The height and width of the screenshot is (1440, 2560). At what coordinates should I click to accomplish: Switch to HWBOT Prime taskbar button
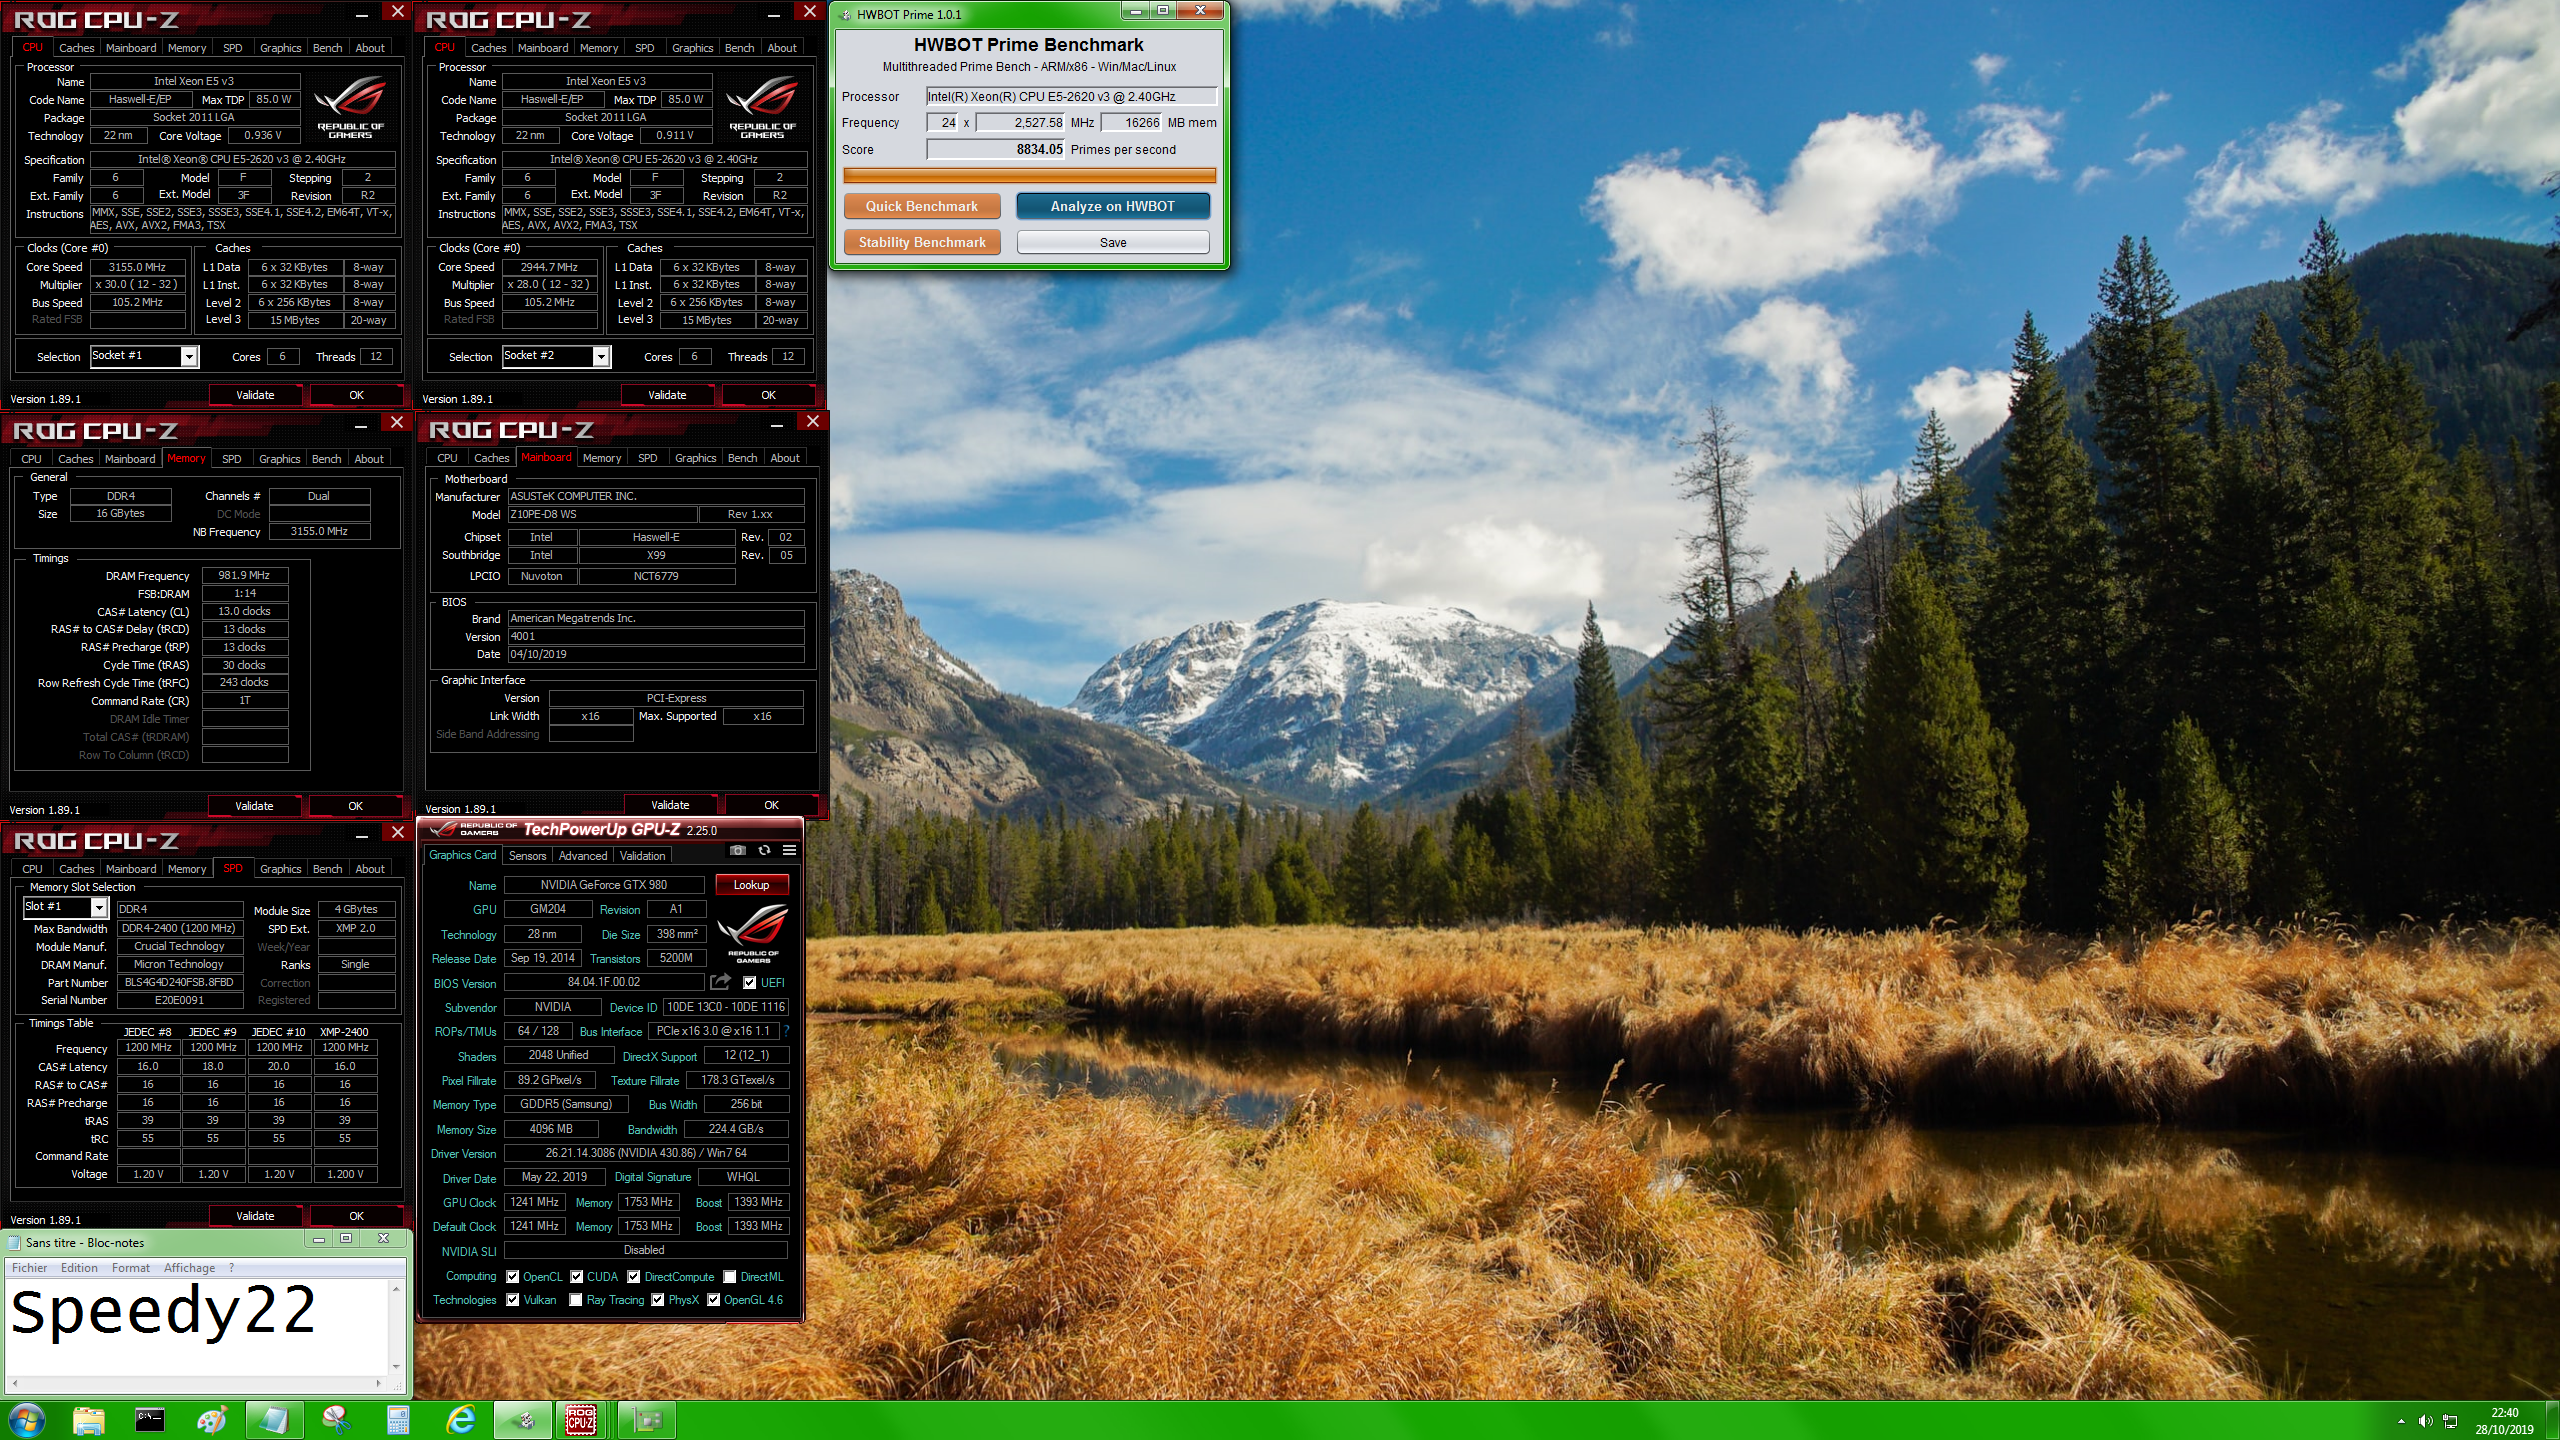pyautogui.click(x=522, y=1420)
